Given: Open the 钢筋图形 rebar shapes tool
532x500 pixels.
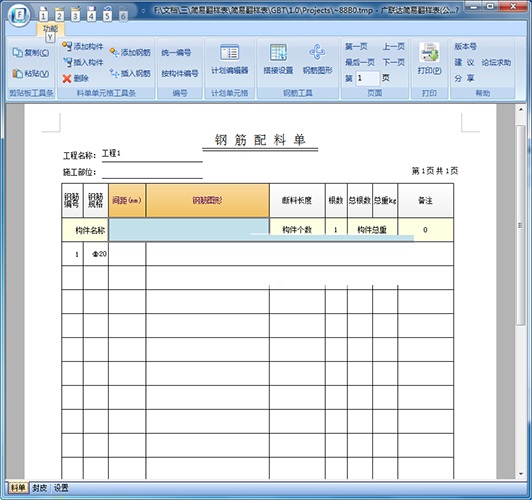Looking at the screenshot, I should pyautogui.click(x=317, y=59).
